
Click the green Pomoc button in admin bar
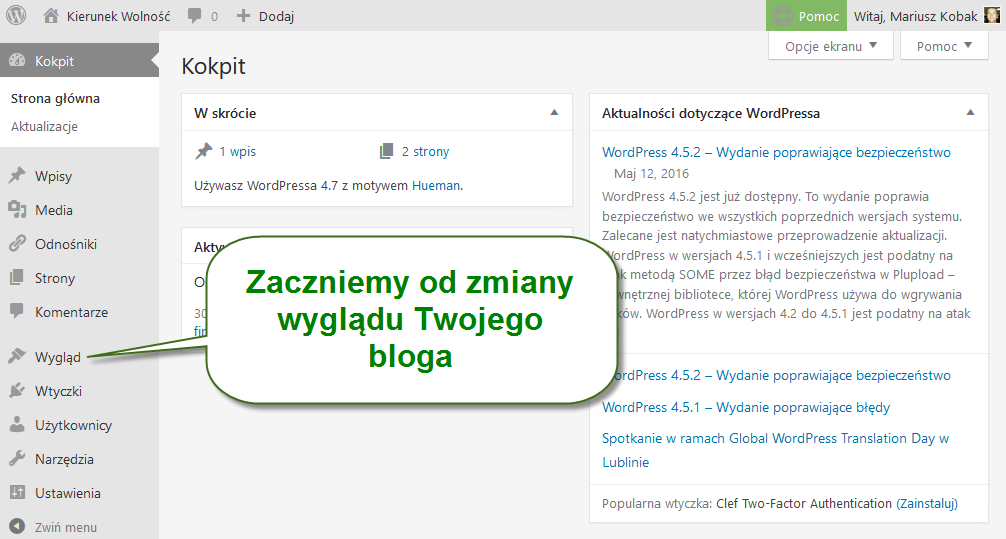806,16
